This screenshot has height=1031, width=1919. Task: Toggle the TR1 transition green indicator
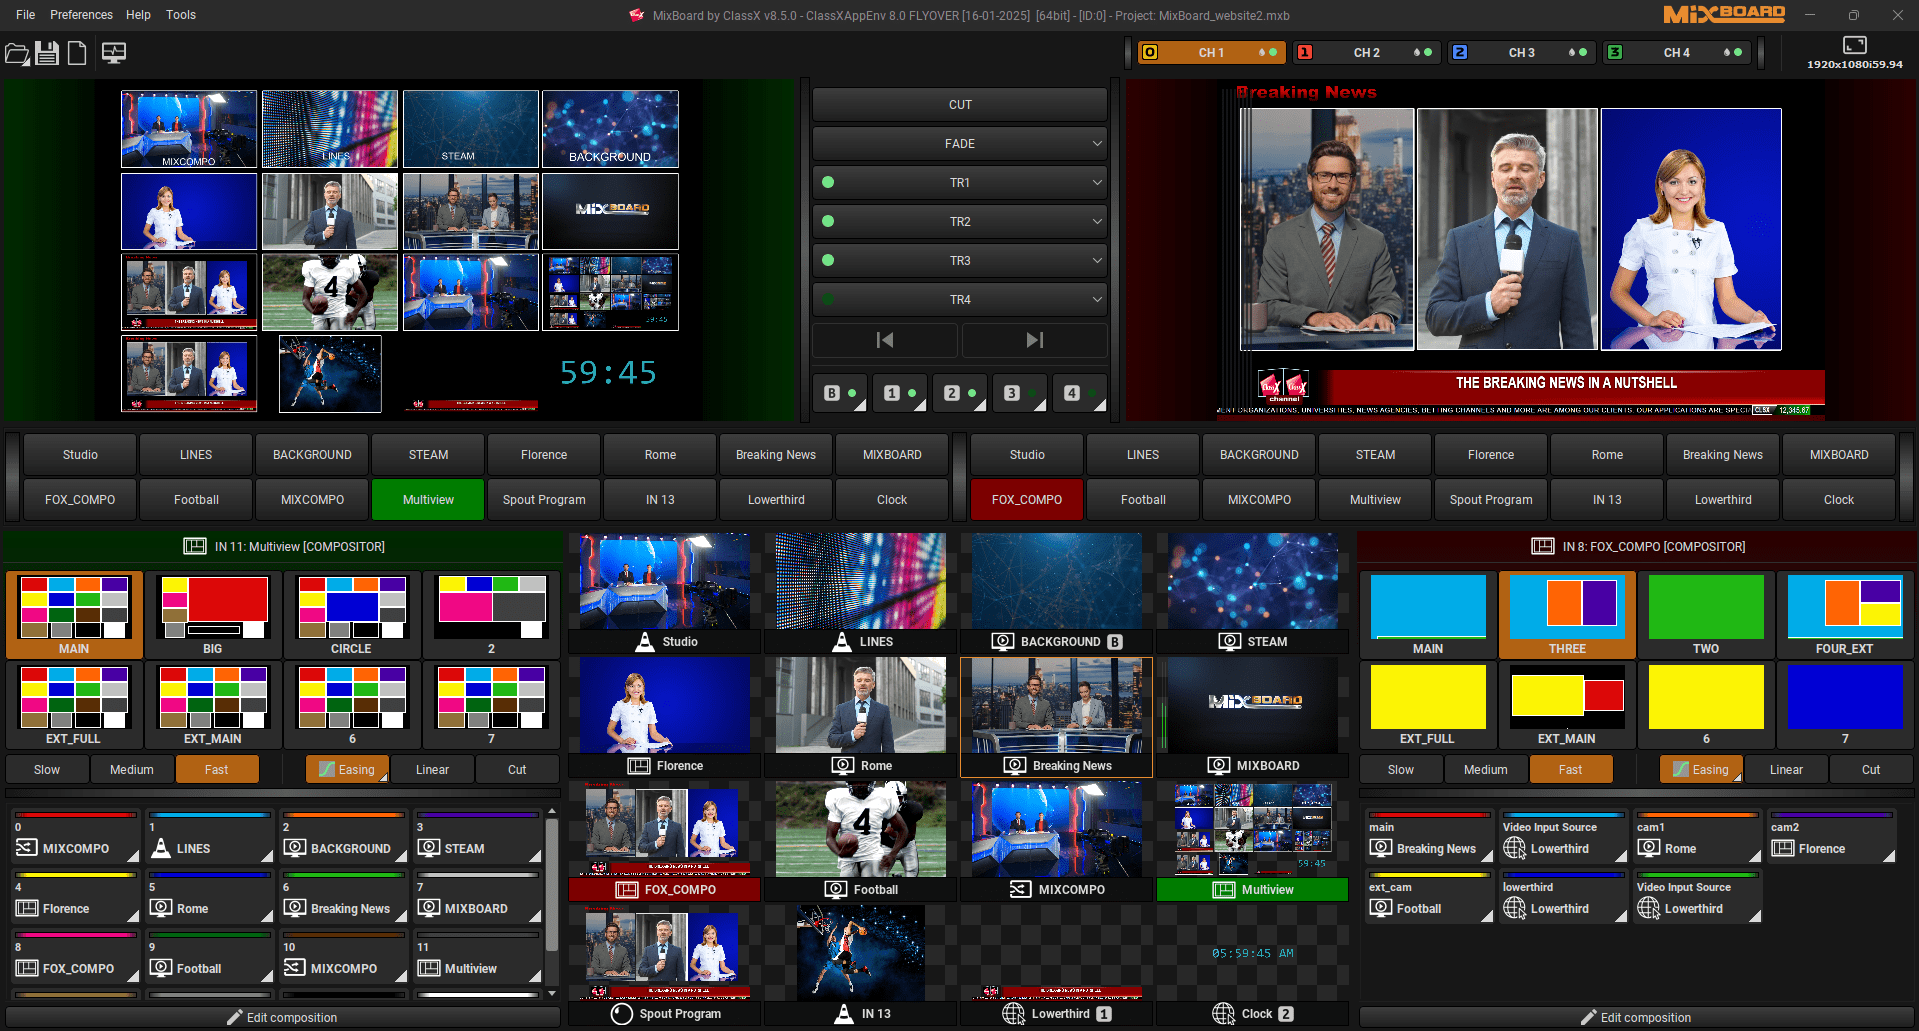pyautogui.click(x=828, y=182)
